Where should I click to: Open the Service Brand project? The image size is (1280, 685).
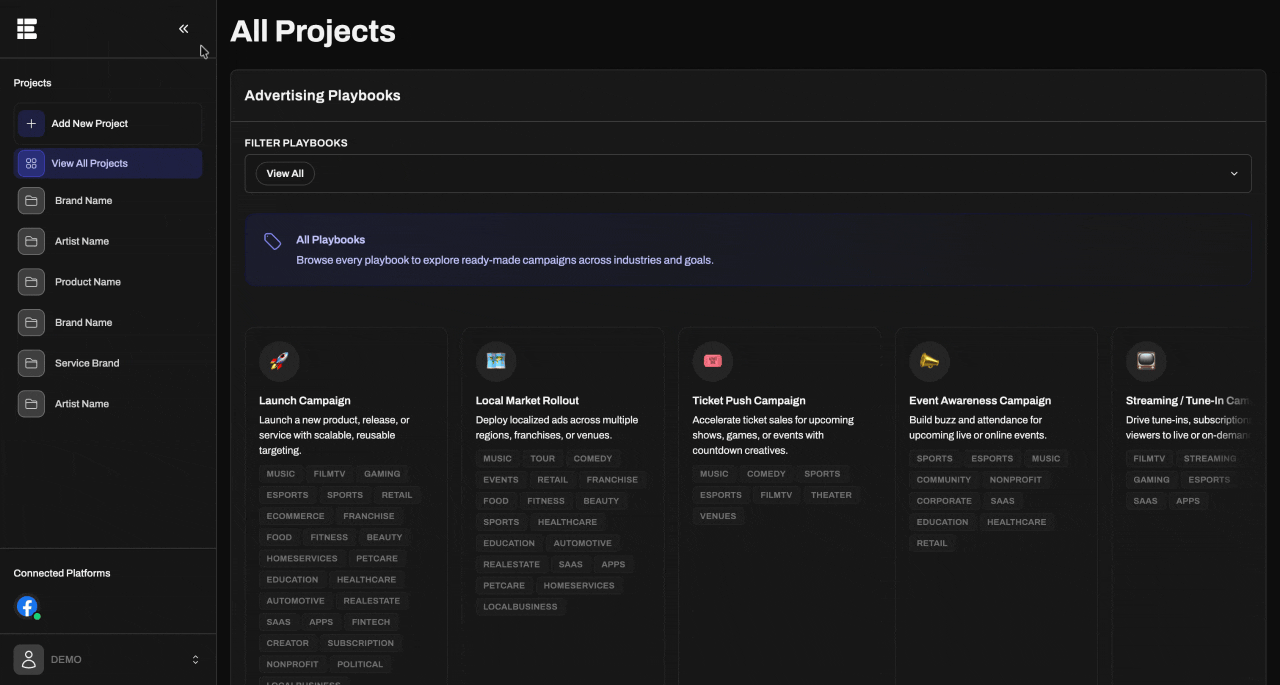coord(87,363)
